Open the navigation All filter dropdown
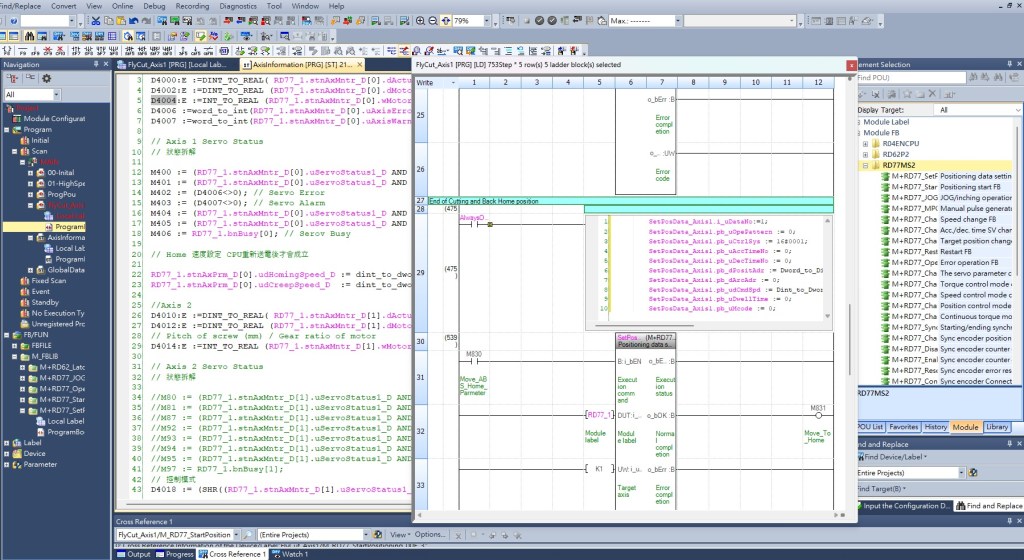 [56, 95]
